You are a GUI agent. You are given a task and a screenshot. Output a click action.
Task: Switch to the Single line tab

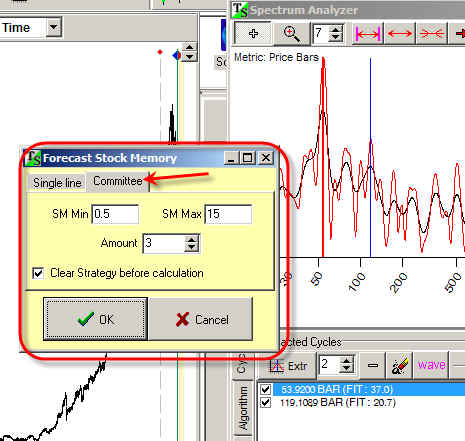(x=57, y=183)
